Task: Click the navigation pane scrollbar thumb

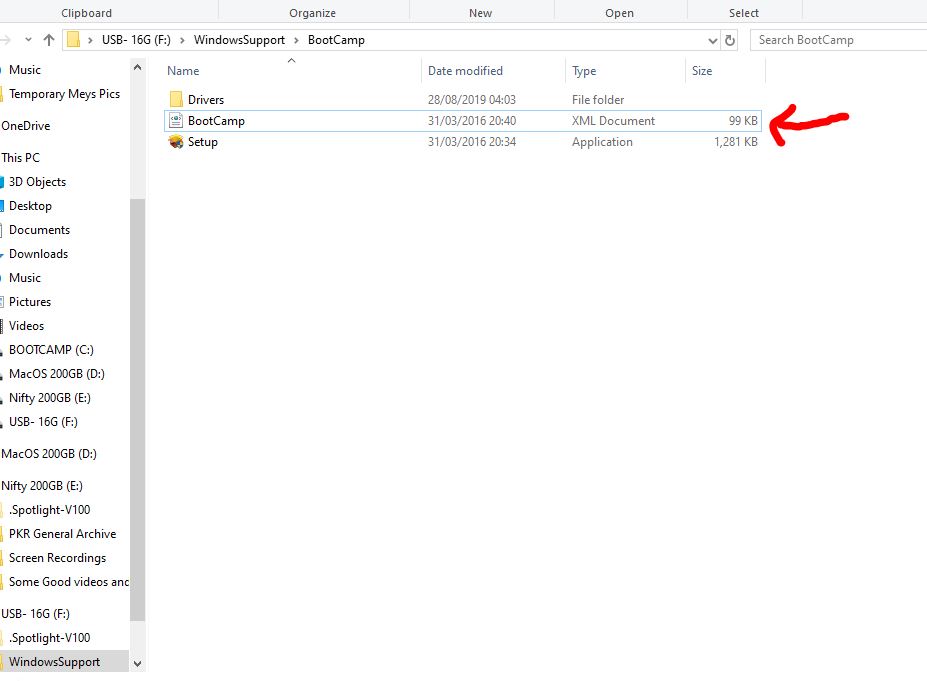Action: pyautogui.click(x=137, y=410)
